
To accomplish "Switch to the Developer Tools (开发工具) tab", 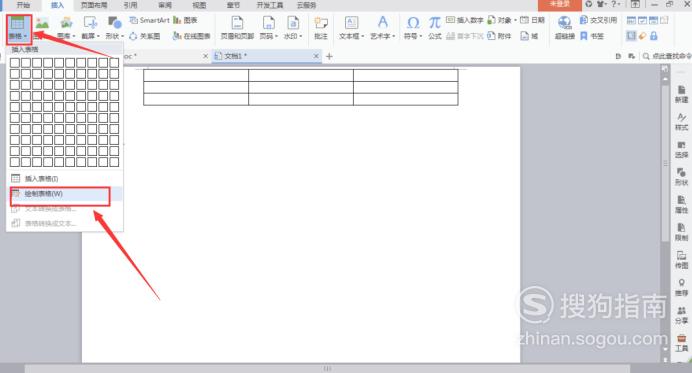I will click(270, 5).
